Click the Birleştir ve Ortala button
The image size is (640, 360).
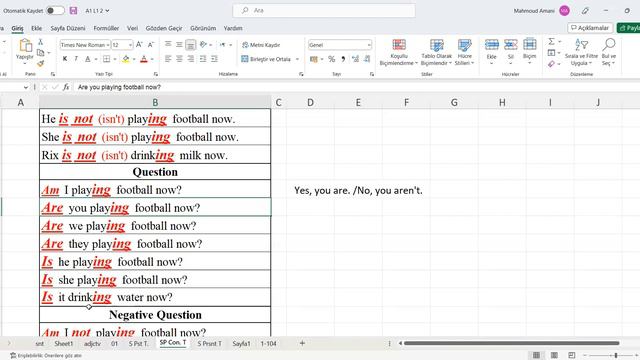pos(266,59)
